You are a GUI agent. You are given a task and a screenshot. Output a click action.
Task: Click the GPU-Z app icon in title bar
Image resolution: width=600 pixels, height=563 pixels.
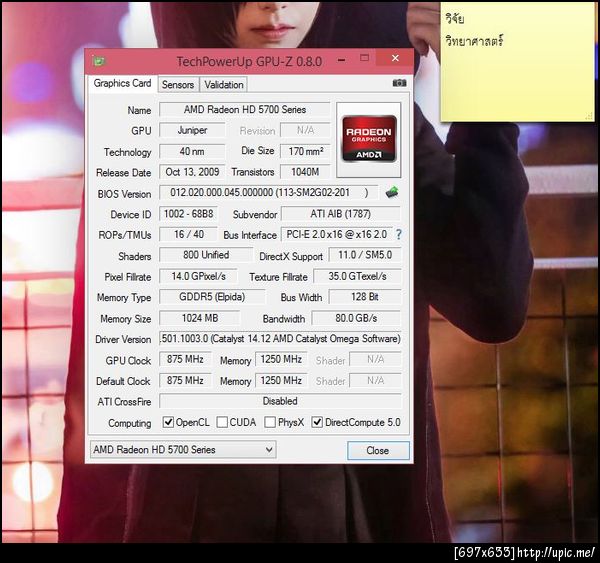pyautogui.click(x=99, y=61)
